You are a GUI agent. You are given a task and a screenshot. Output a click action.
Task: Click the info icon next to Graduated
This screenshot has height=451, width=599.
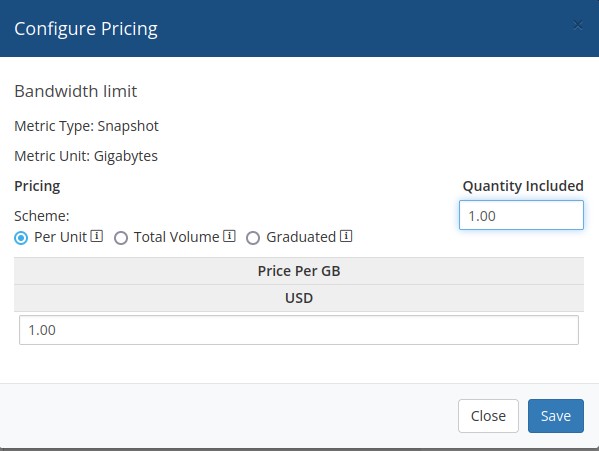point(346,236)
